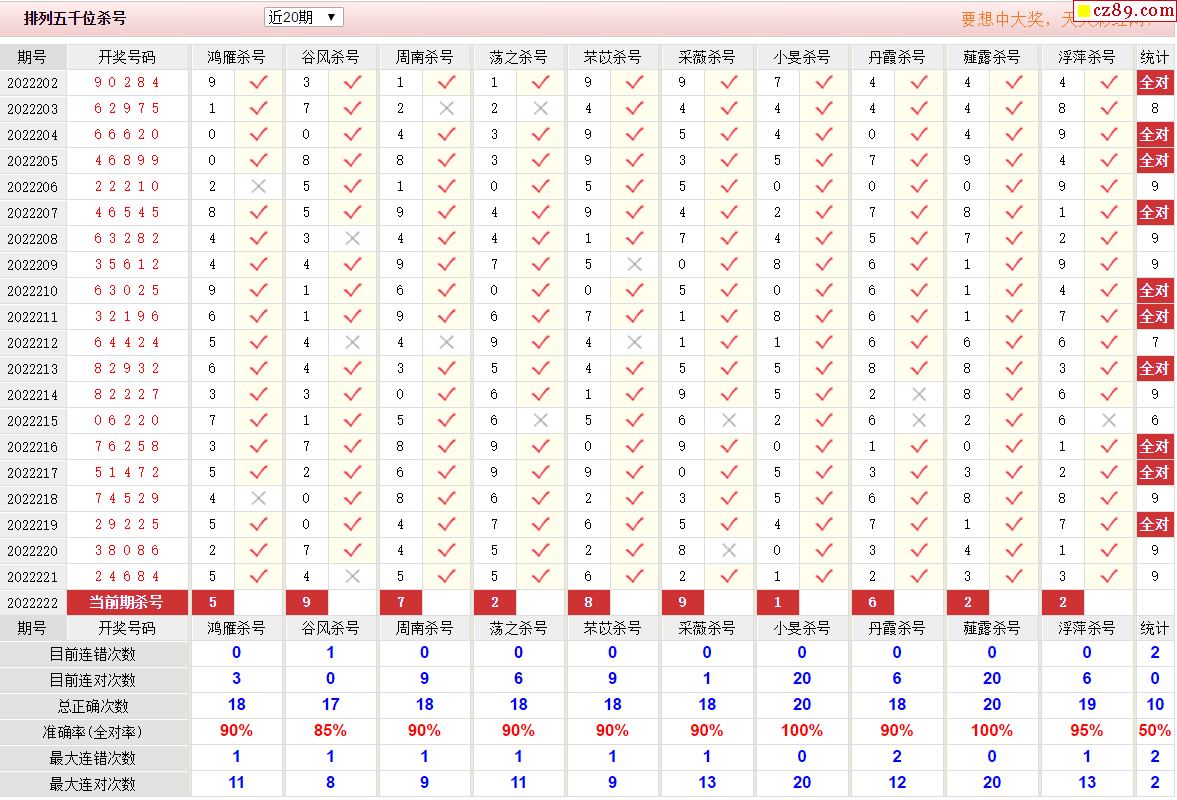
Task: Click 丹霞's current kill number 6
Action: (872, 602)
